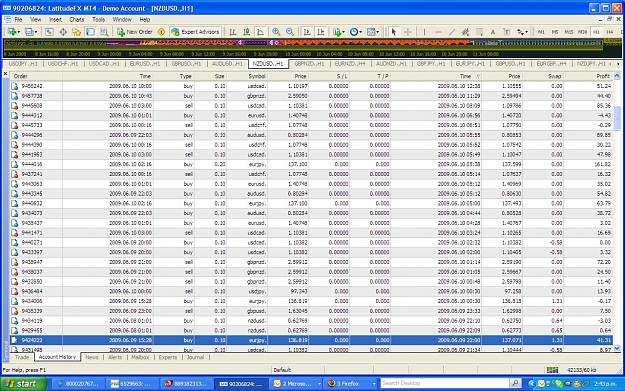This screenshot has height=391, width=625.
Task: Select the trendline drawing tool
Action: click(x=452, y=32)
